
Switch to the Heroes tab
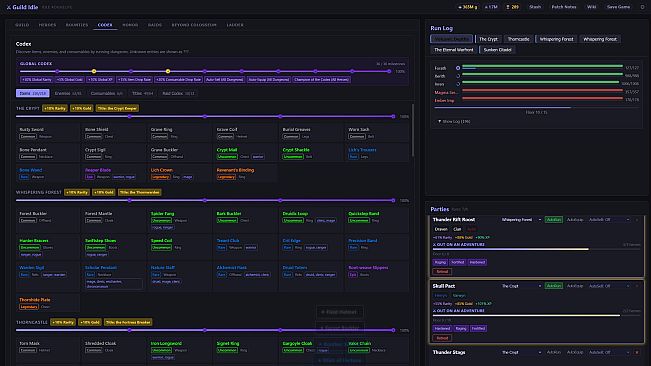[x=47, y=25]
